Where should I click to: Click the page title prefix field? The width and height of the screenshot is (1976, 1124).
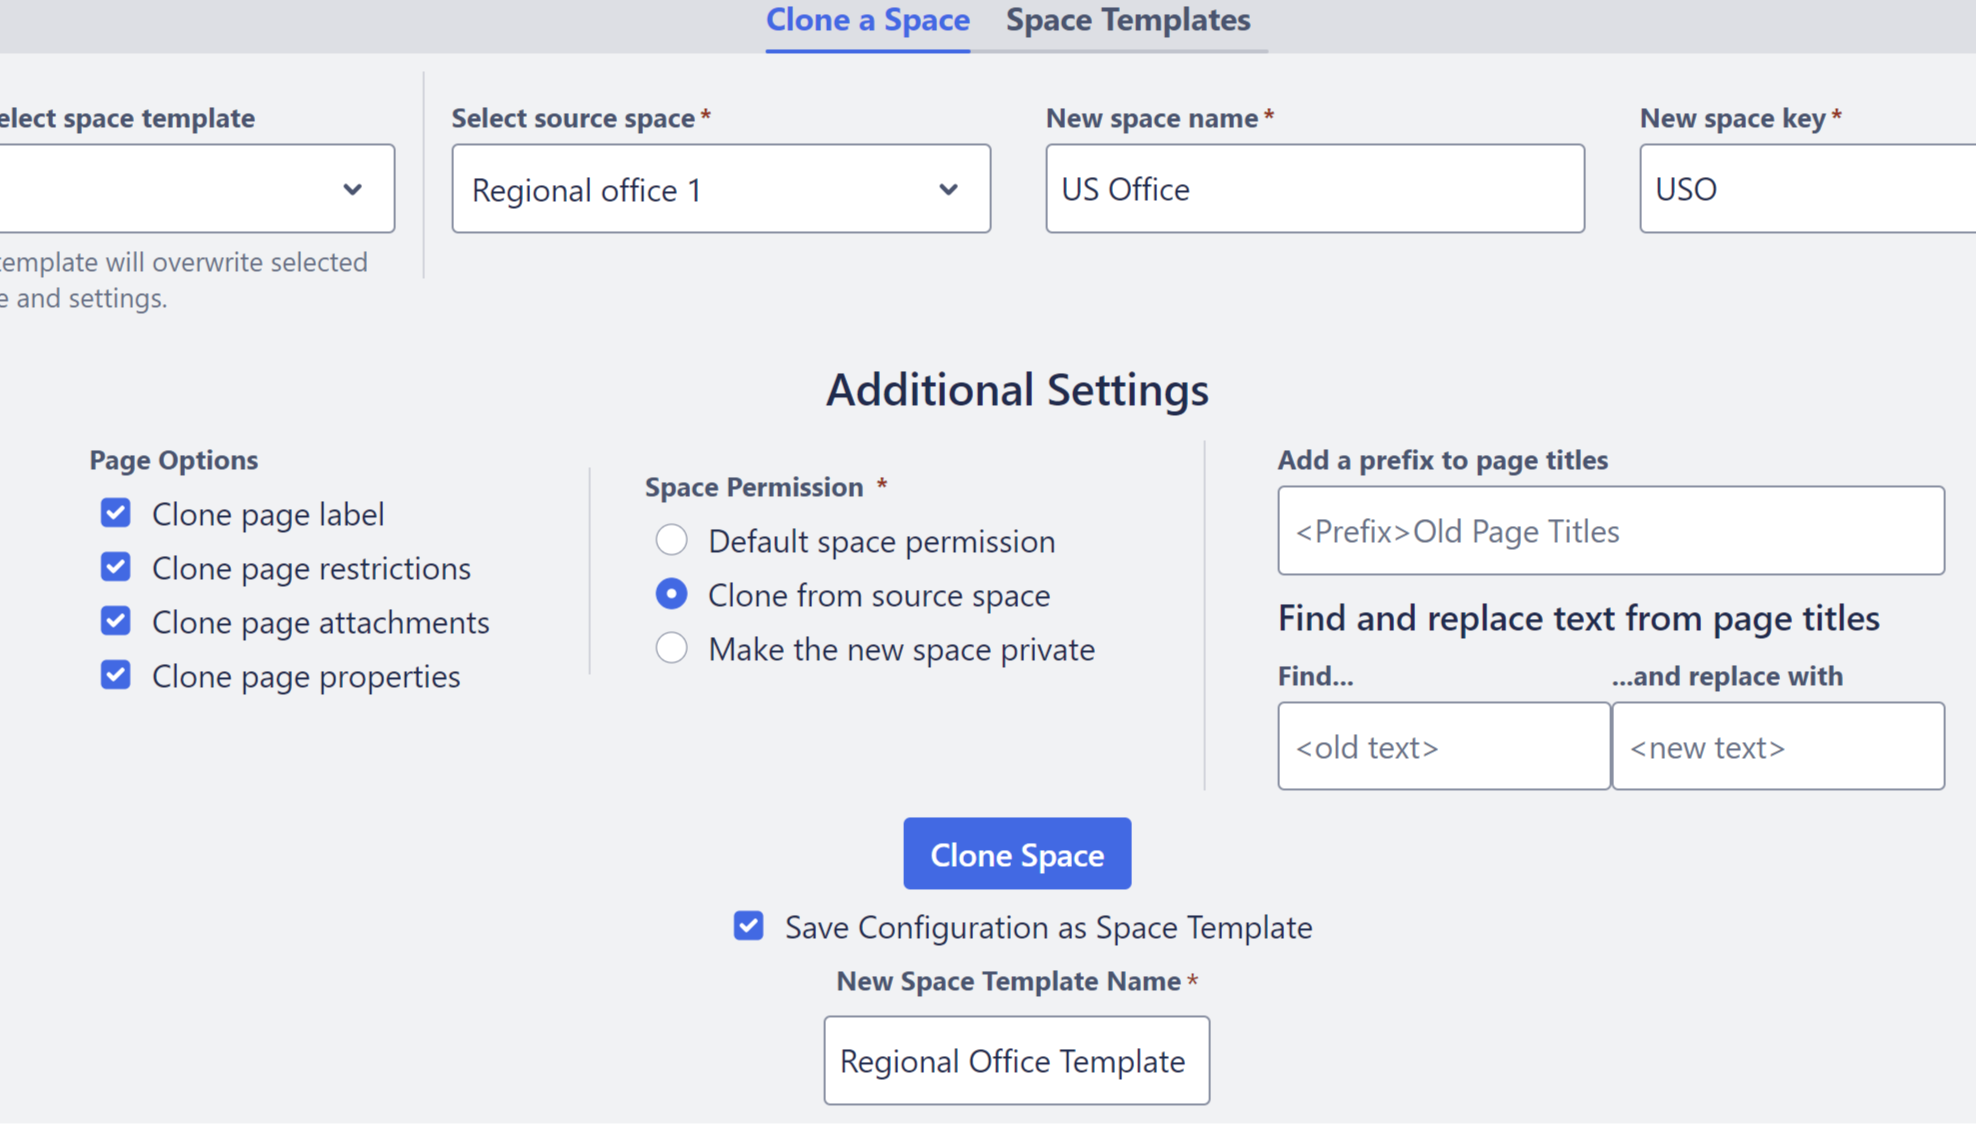click(x=1609, y=531)
